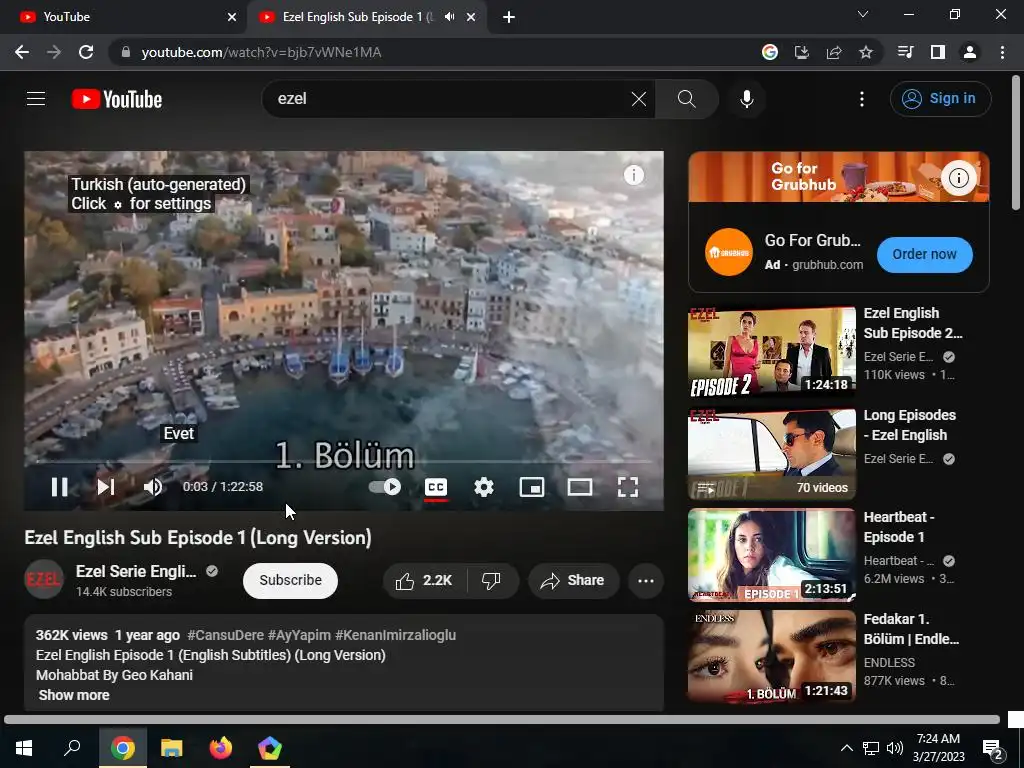This screenshot has width=1024, height=768.
Task: Dislike this video
Action: (x=491, y=581)
